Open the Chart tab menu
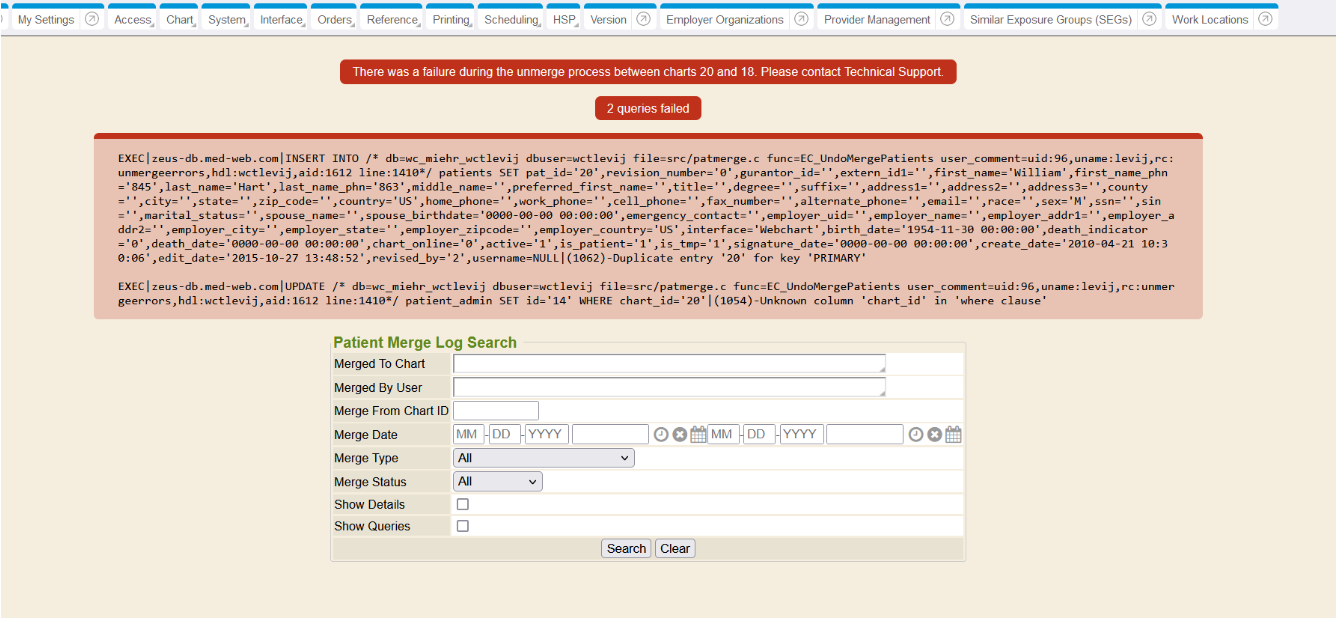 [x=180, y=20]
